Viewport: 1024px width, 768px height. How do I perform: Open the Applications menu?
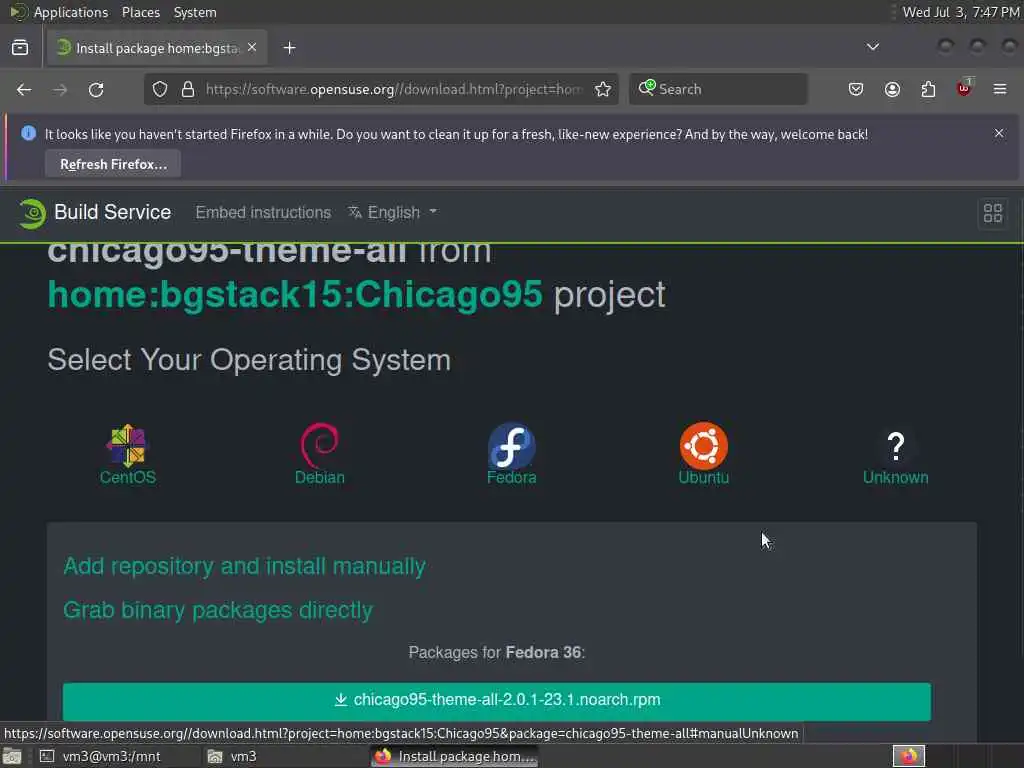[x=59, y=12]
